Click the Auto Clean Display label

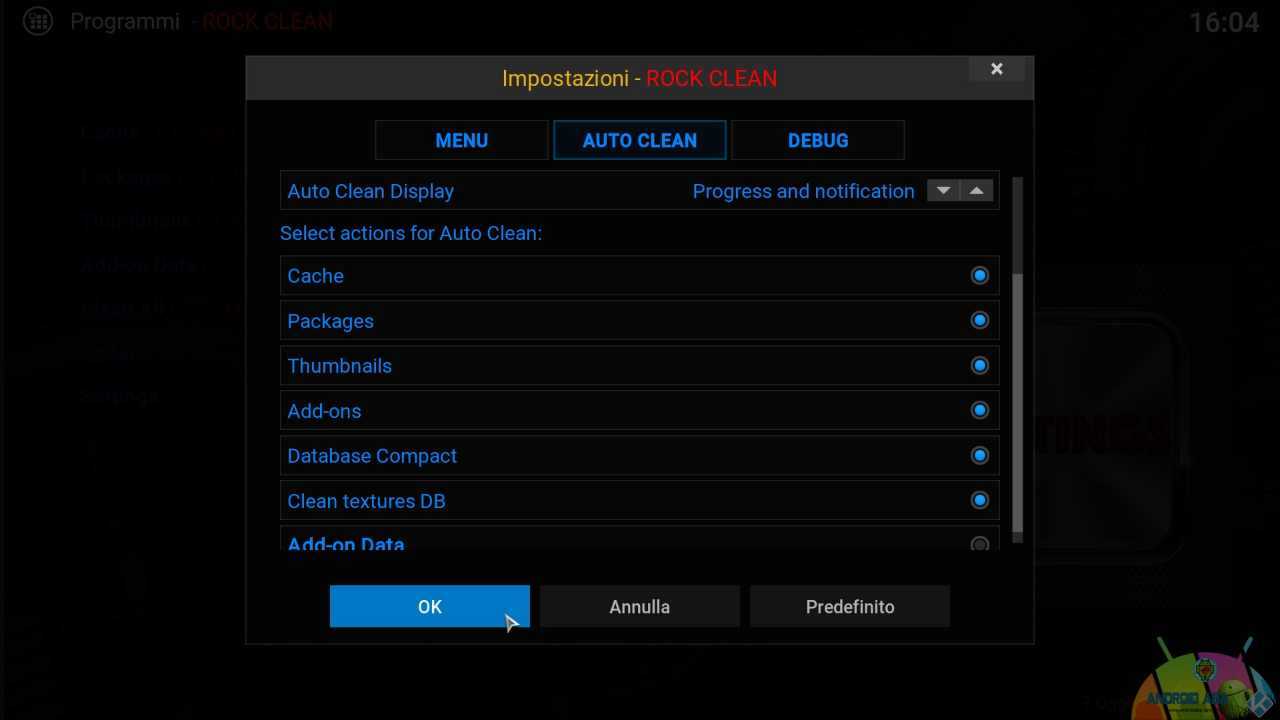click(371, 191)
